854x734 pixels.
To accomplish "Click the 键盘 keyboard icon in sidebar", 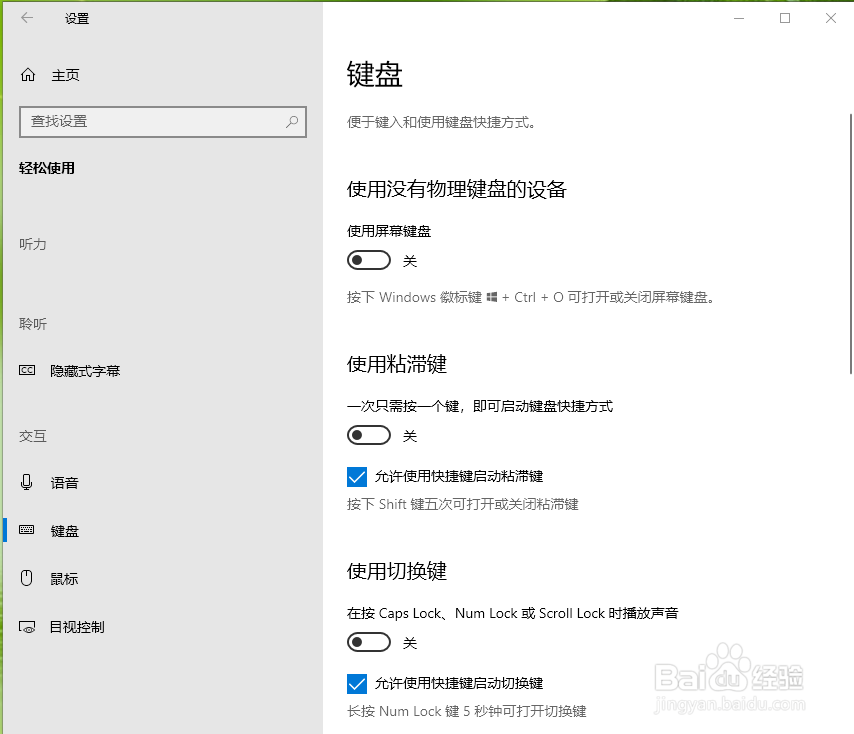I will tap(27, 530).
